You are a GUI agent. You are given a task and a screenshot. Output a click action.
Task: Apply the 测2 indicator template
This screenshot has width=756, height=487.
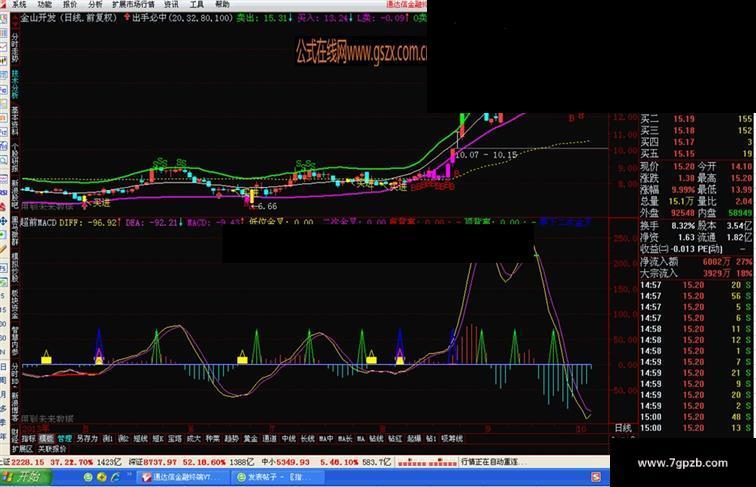pos(124,439)
